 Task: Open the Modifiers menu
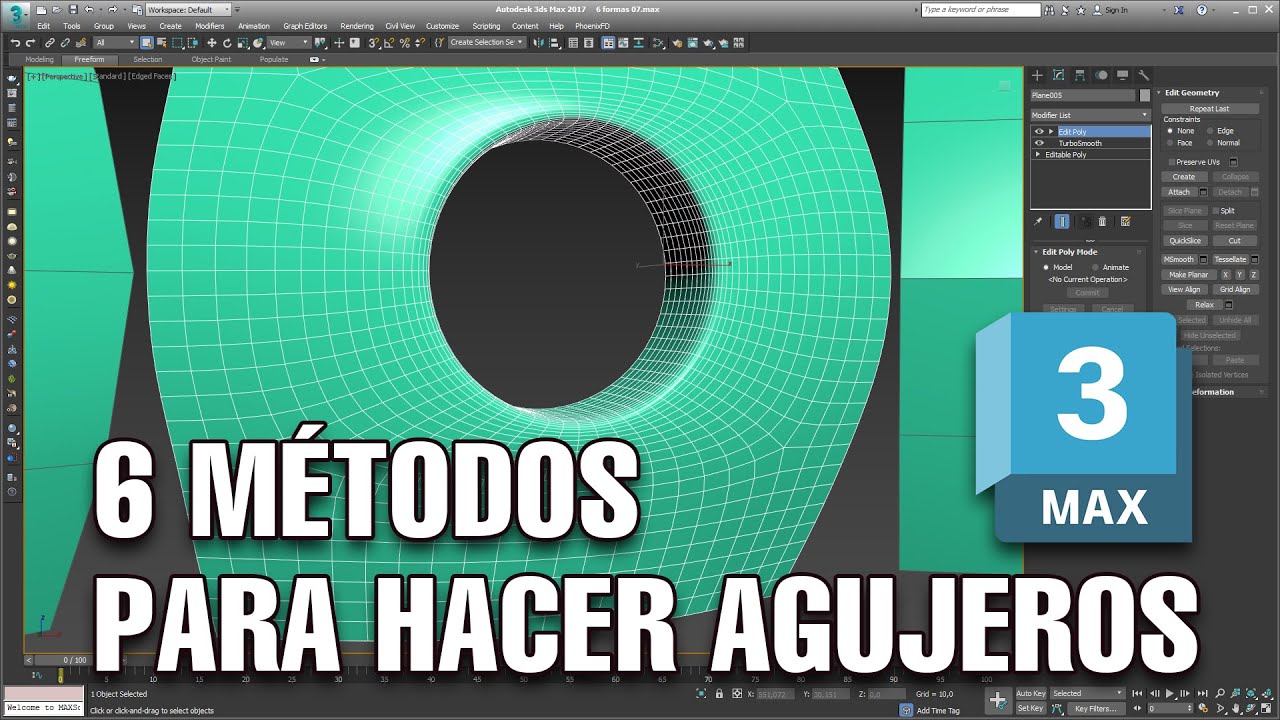tap(209, 26)
